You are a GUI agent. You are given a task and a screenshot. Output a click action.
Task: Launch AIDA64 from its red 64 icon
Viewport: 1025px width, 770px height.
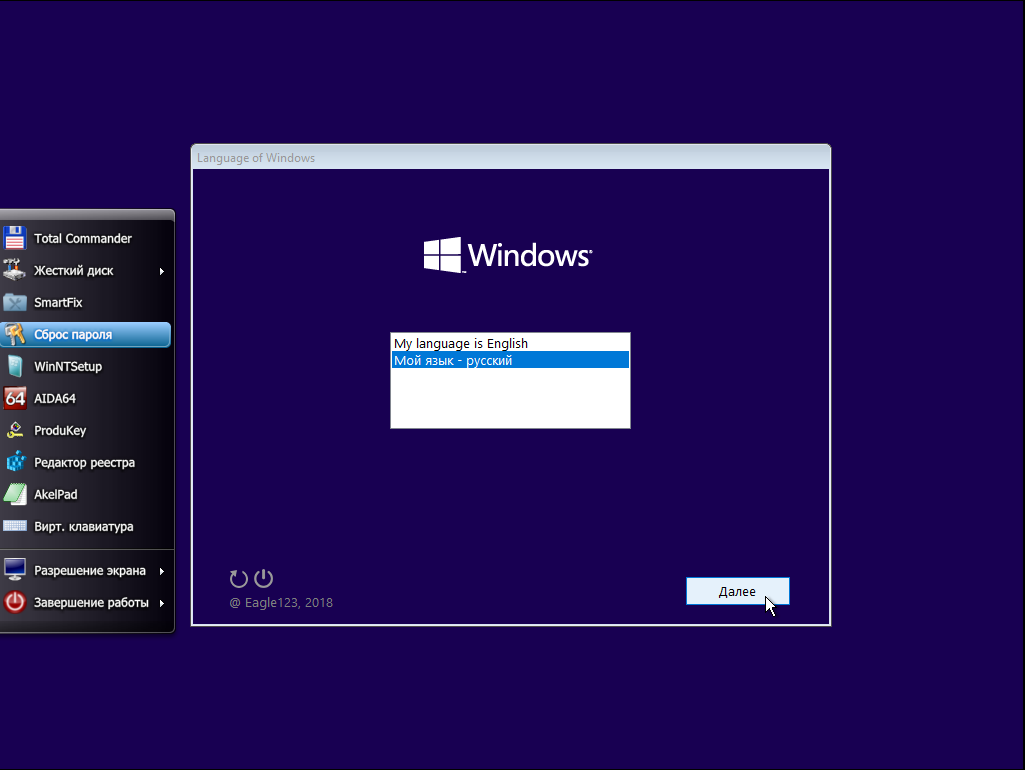14,399
